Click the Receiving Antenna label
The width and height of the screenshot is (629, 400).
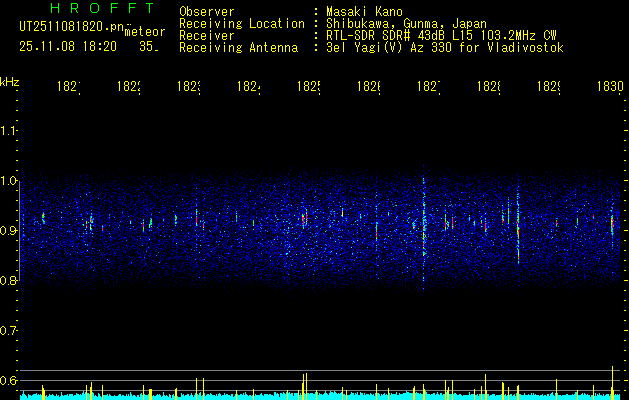[238, 48]
